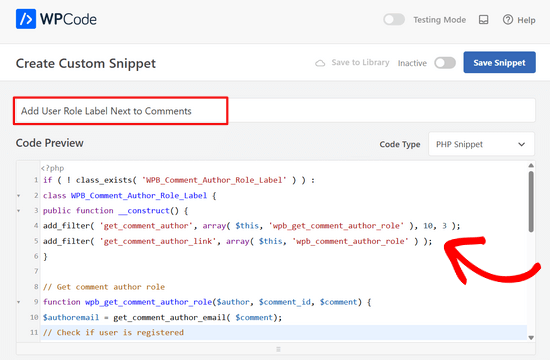Click the '// Check if user is registered' line
This screenshot has width=550, height=360.
113,333
